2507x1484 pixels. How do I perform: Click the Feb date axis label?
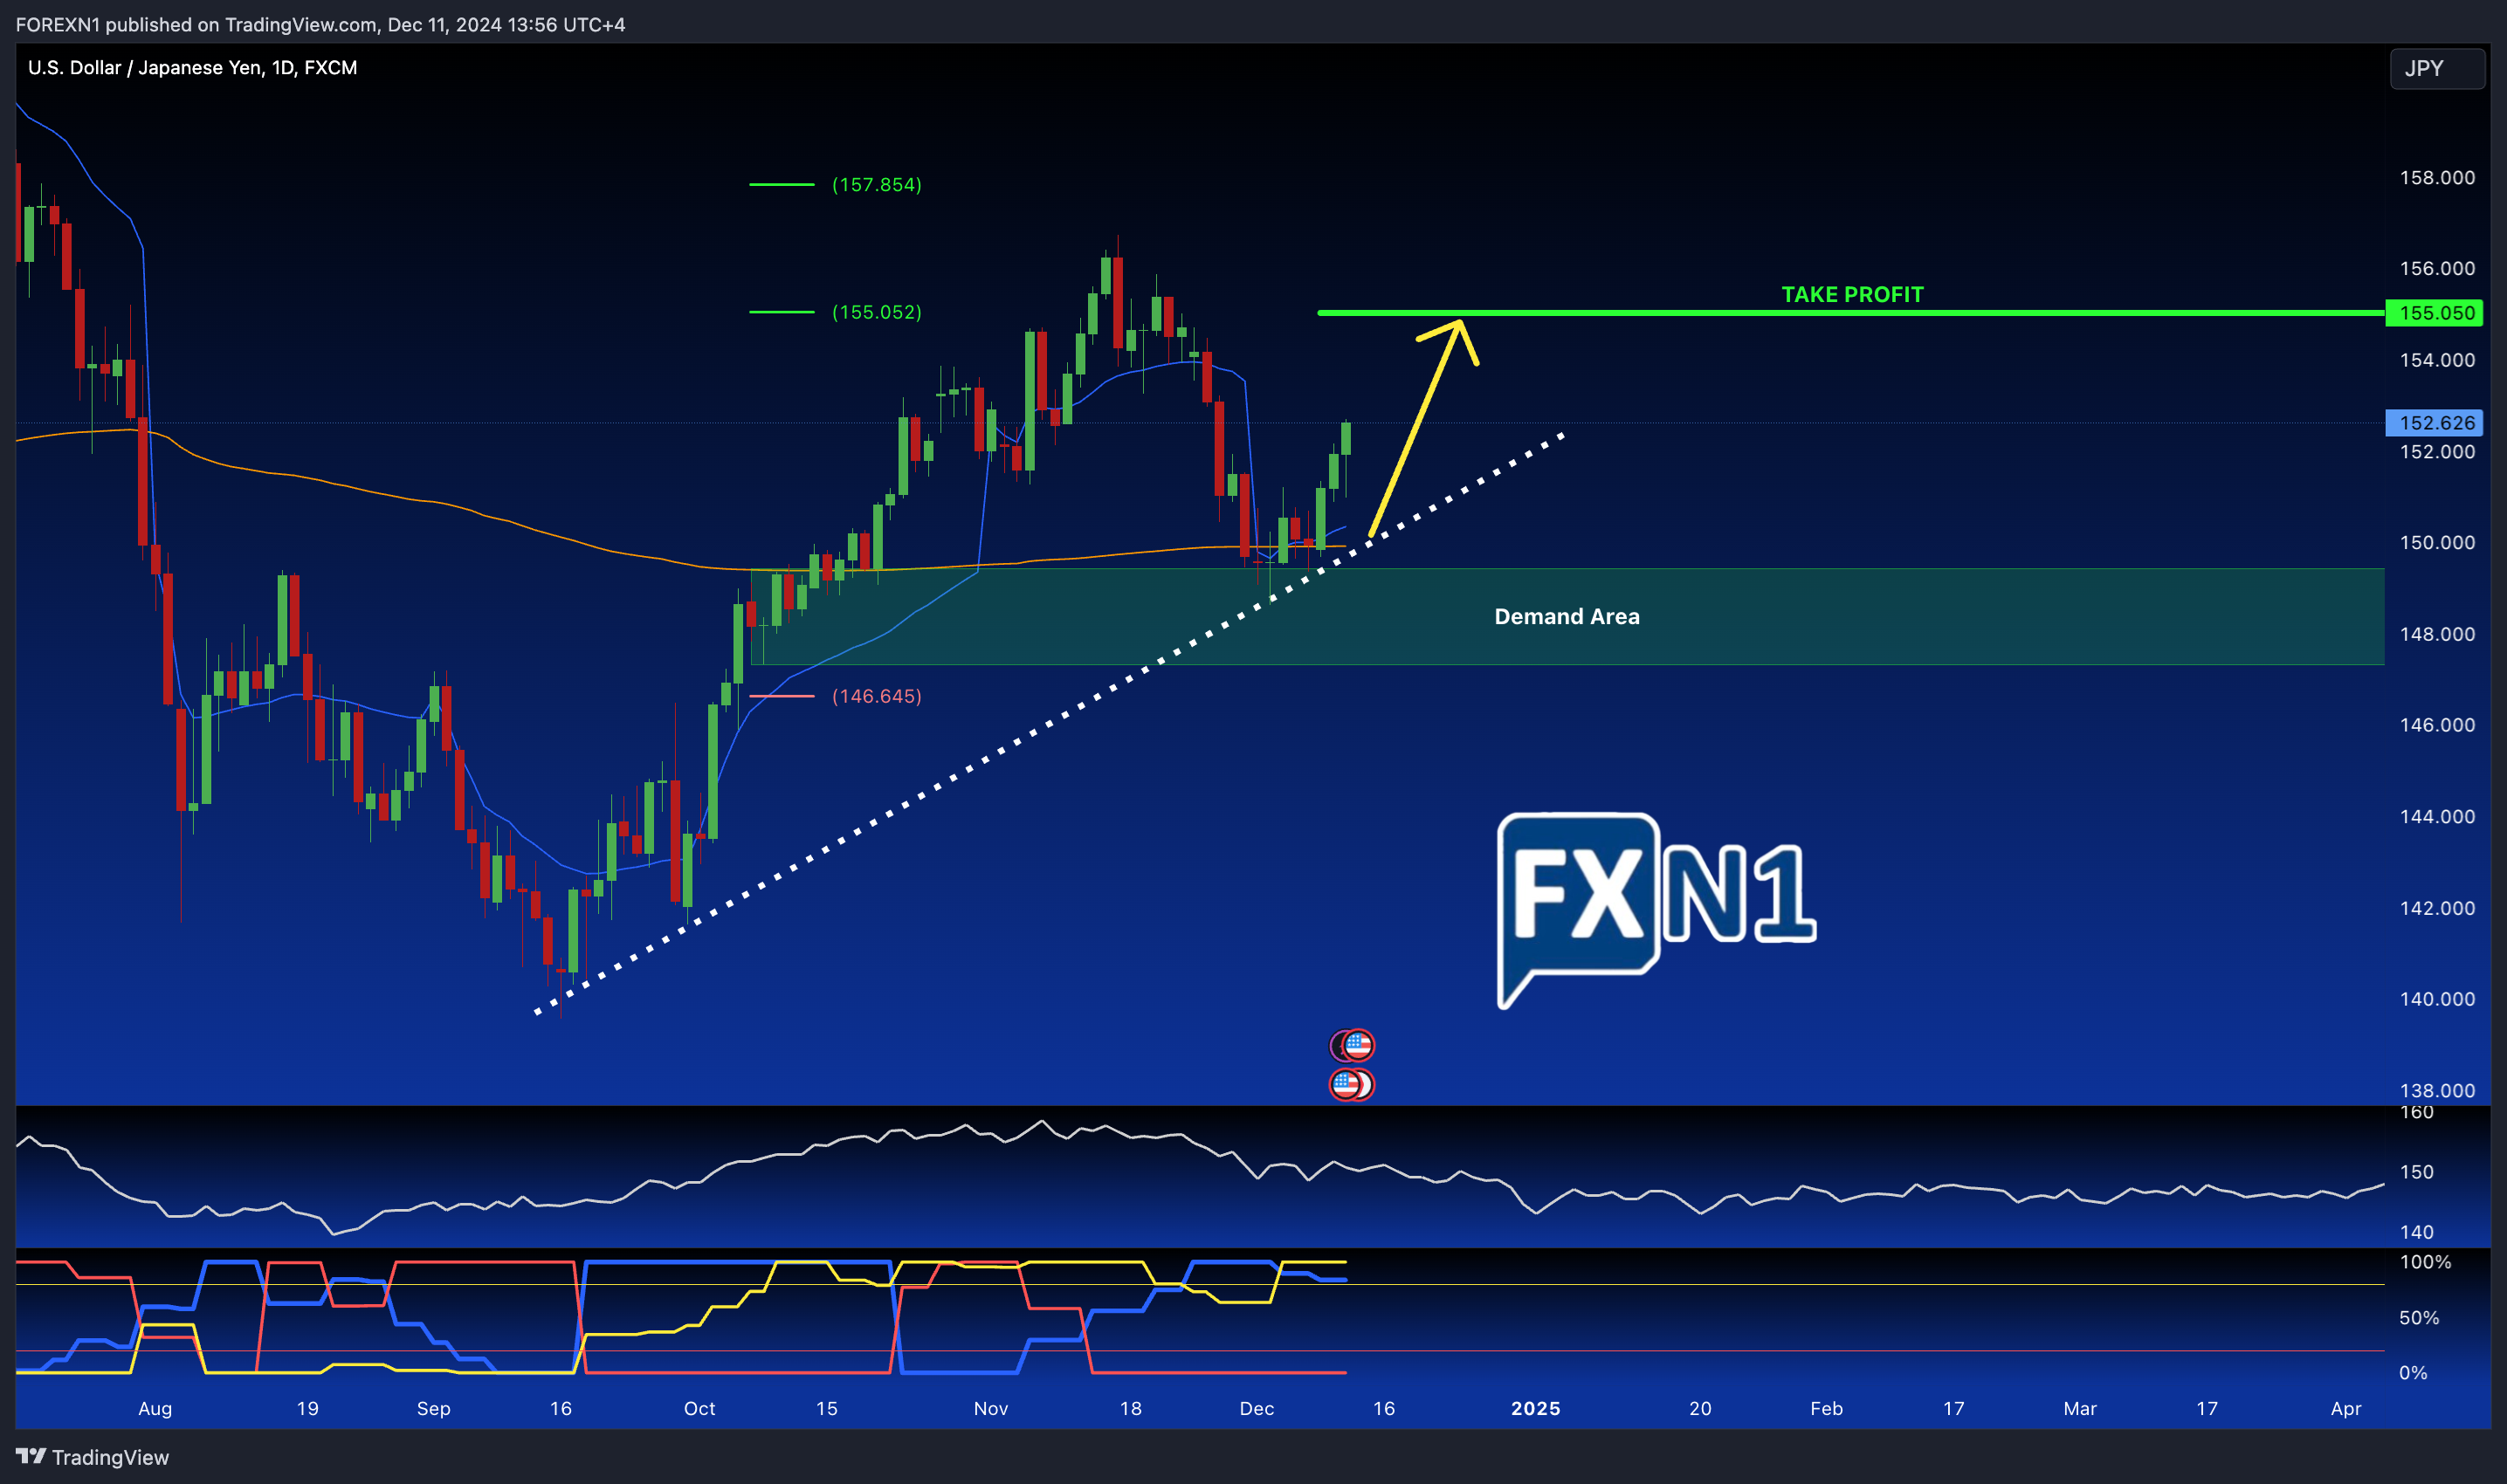[x=1826, y=1408]
